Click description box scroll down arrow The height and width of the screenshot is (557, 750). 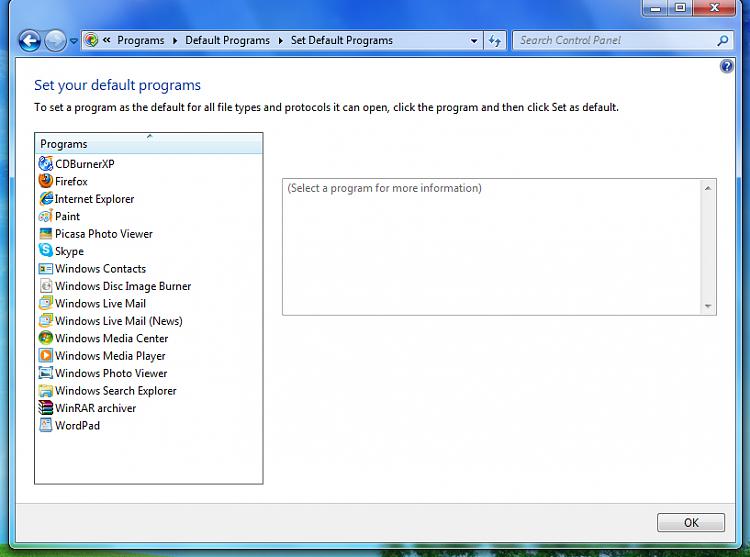pyautogui.click(x=708, y=306)
